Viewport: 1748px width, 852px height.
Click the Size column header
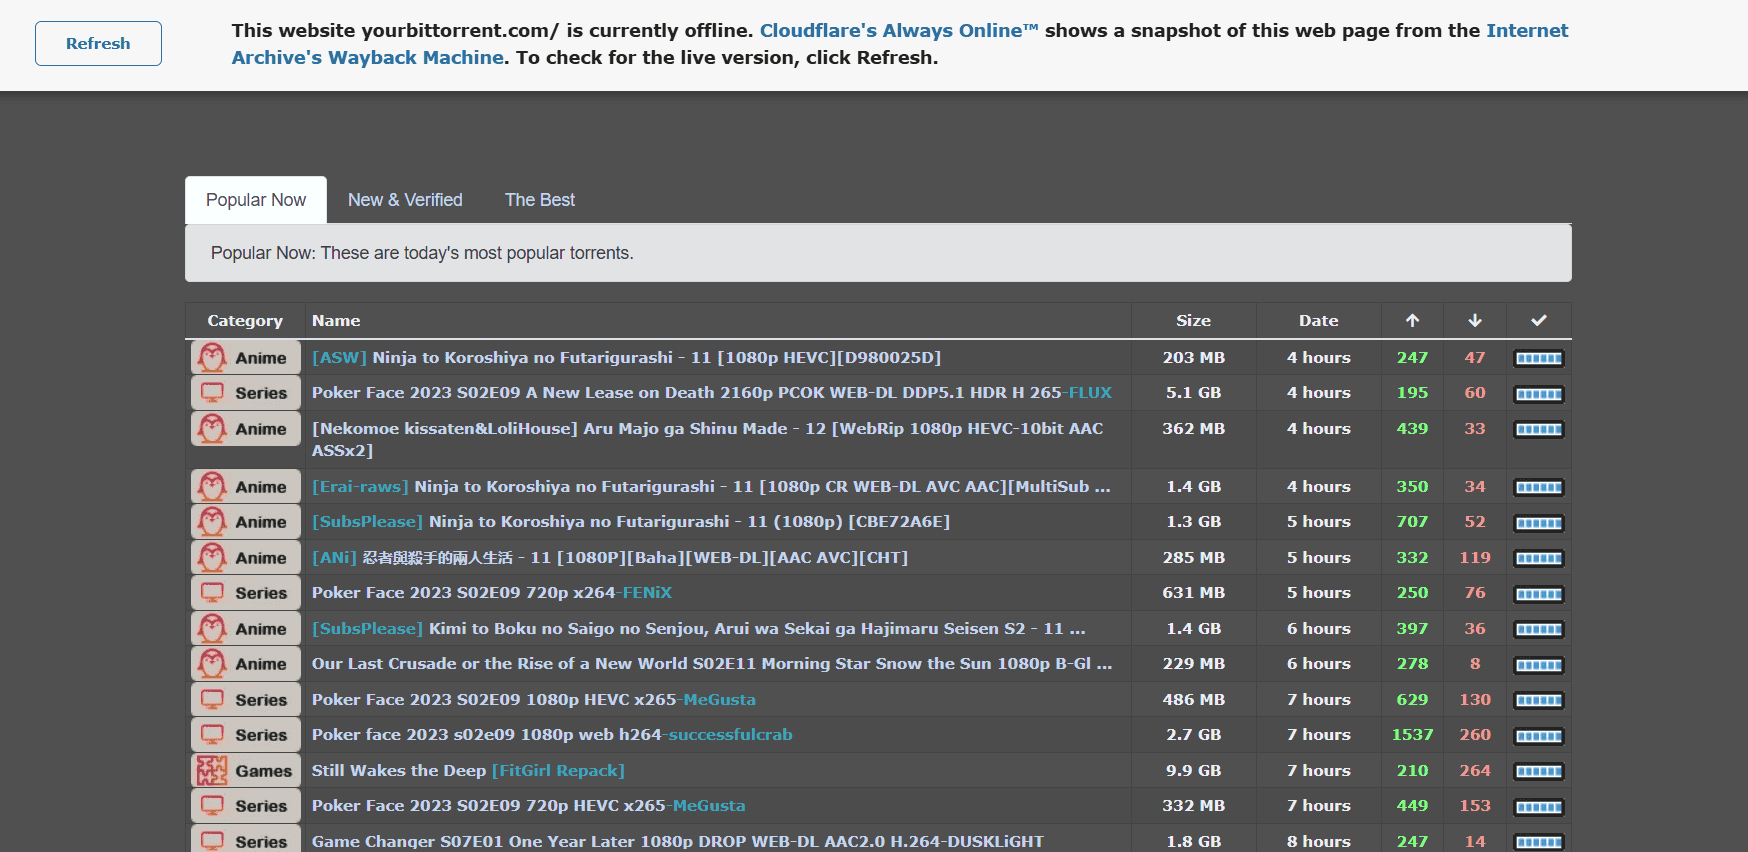pos(1193,321)
